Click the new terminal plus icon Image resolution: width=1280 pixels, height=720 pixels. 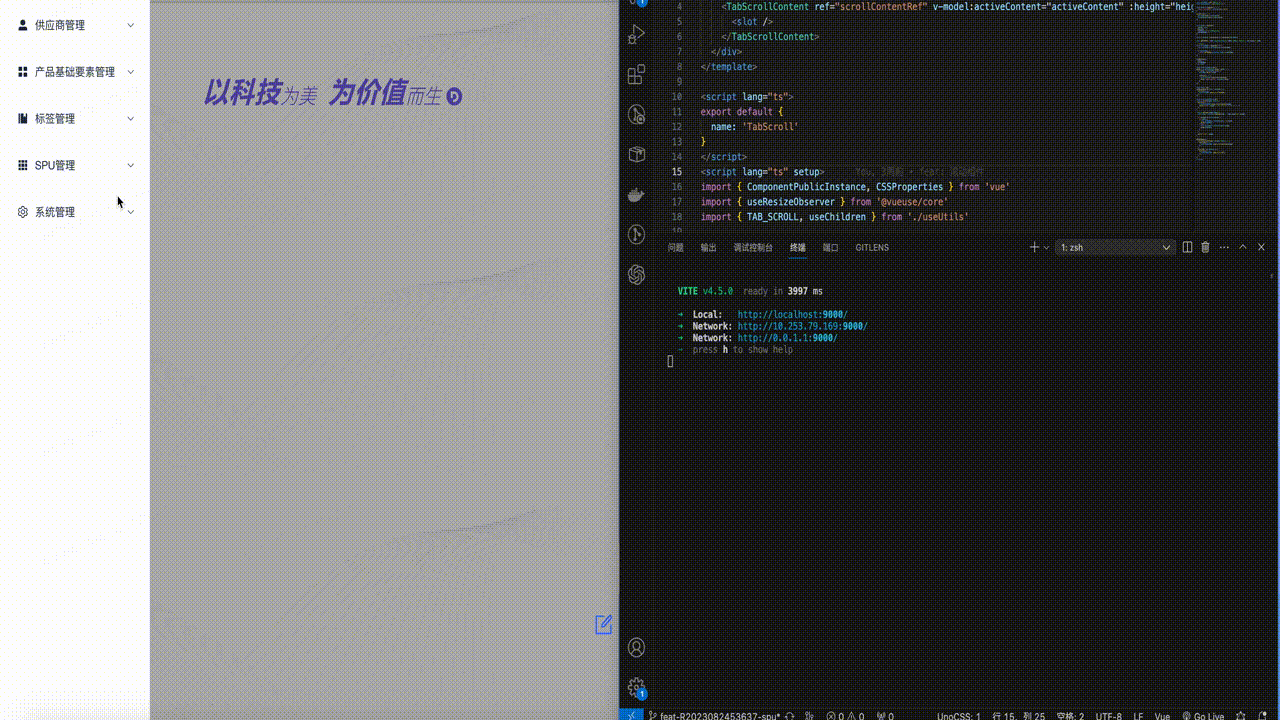point(1034,247)
